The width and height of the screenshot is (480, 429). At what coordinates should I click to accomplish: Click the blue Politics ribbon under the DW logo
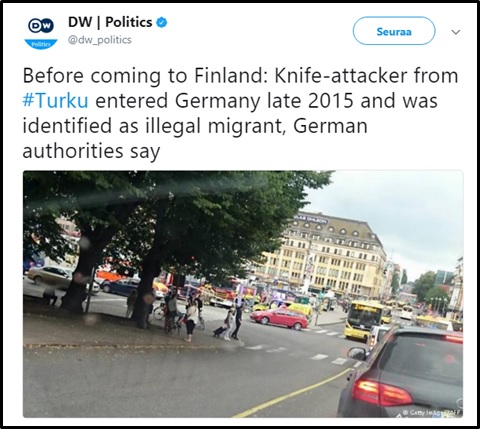coord(41,44)
